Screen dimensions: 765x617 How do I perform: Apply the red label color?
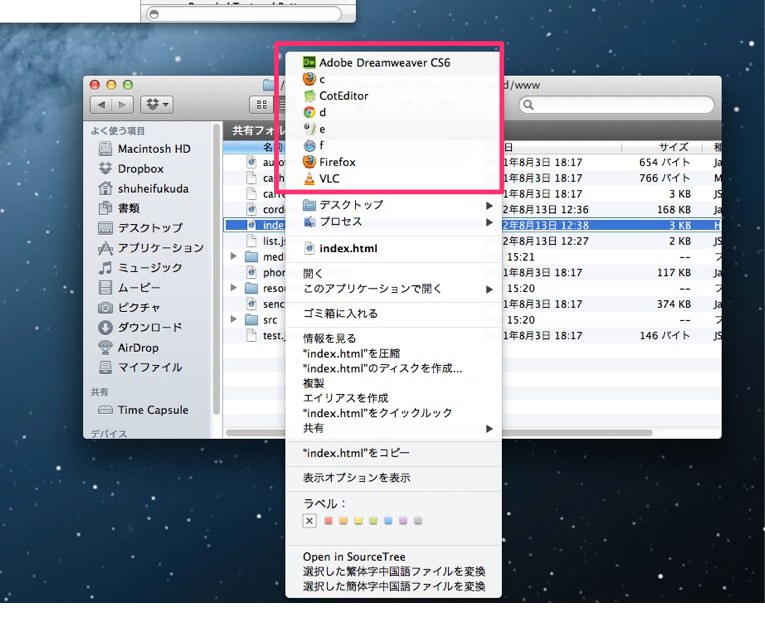[328, 521]
